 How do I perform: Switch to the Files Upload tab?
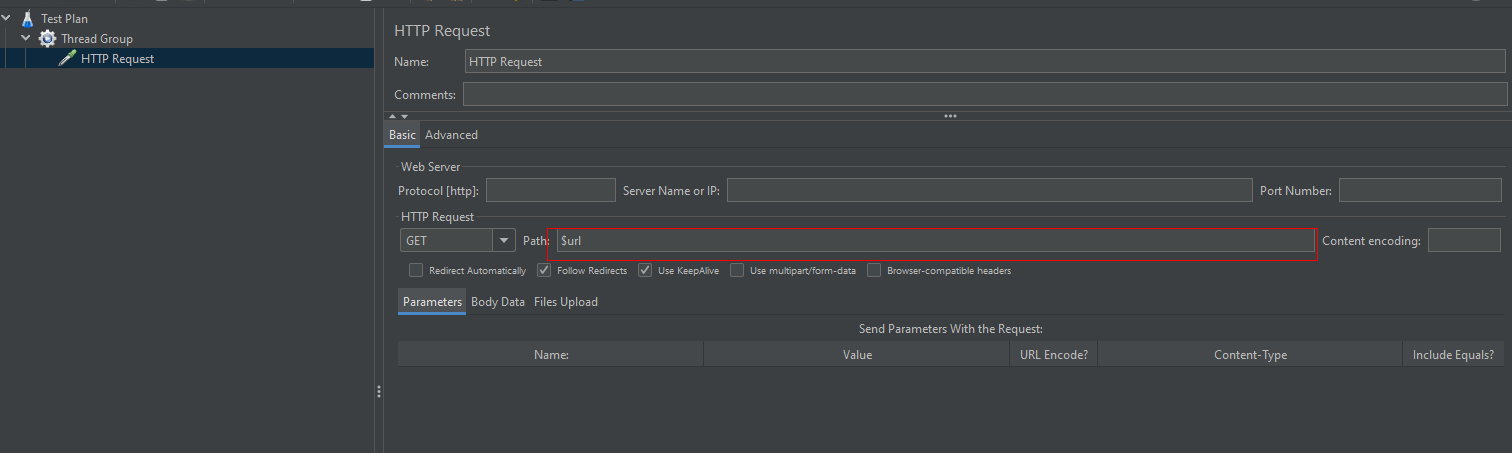pos(565,302)
